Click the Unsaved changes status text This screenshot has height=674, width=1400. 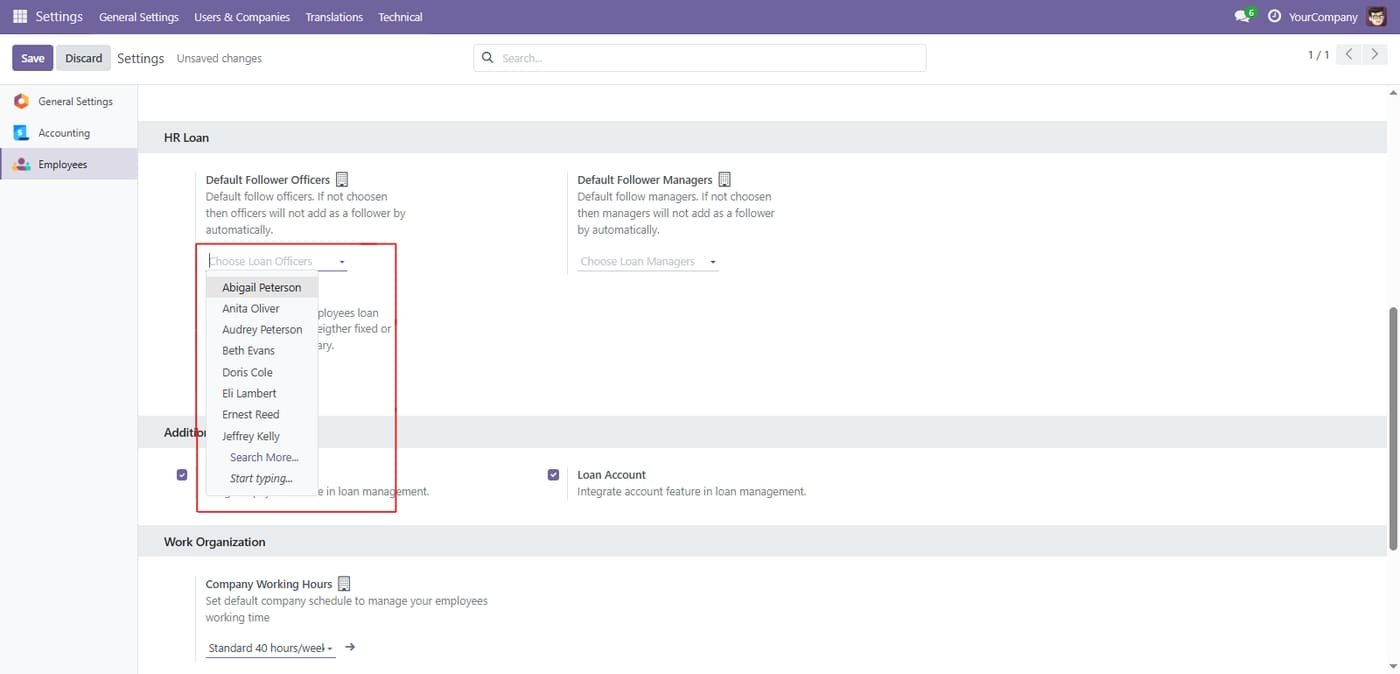point(219,59)
